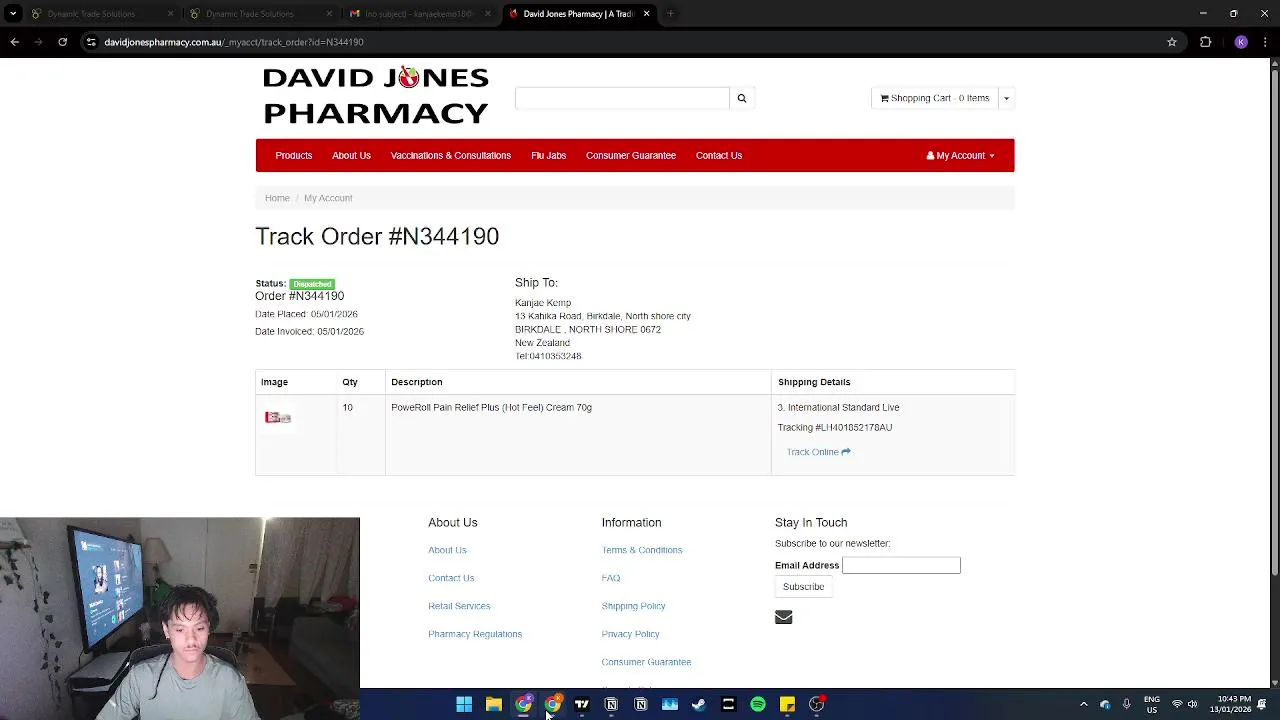Screen dimensions: 1280x720
Task: Click the envelope email icon in footer
Action: 783,617
